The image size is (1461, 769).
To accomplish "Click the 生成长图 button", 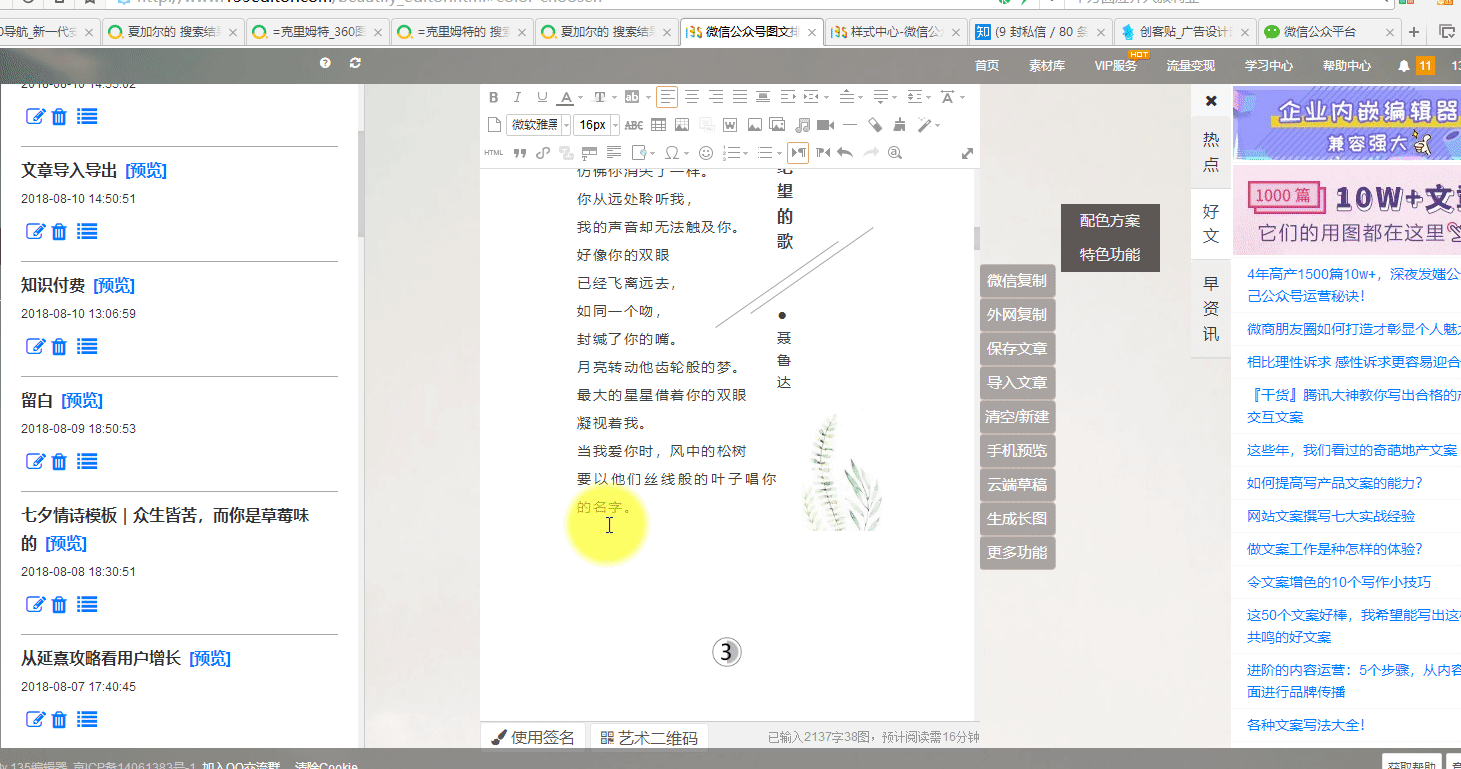I will coord(1017,519).
